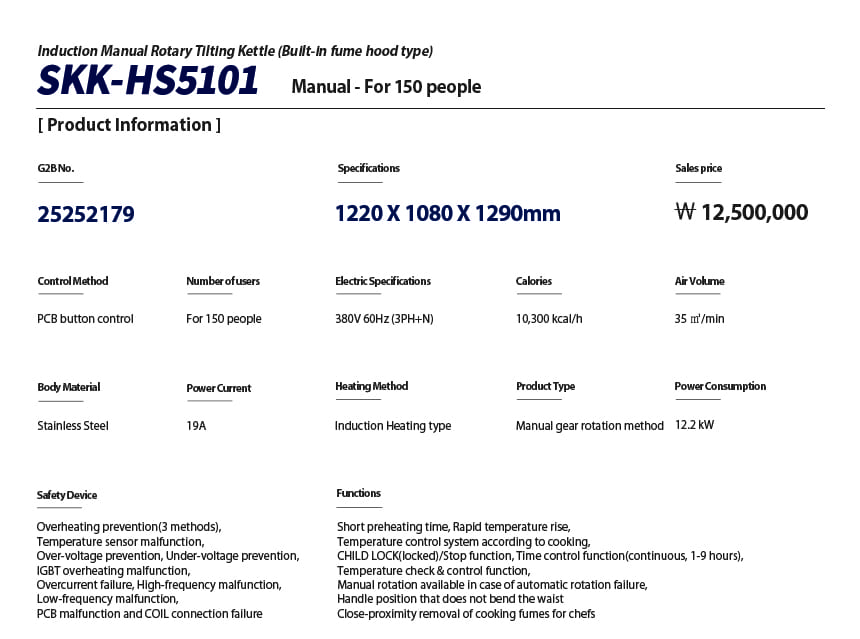Click the 'Manual - For 150 people' subtitle
This screenshot has height=639, width=860.
click(386, 87)
